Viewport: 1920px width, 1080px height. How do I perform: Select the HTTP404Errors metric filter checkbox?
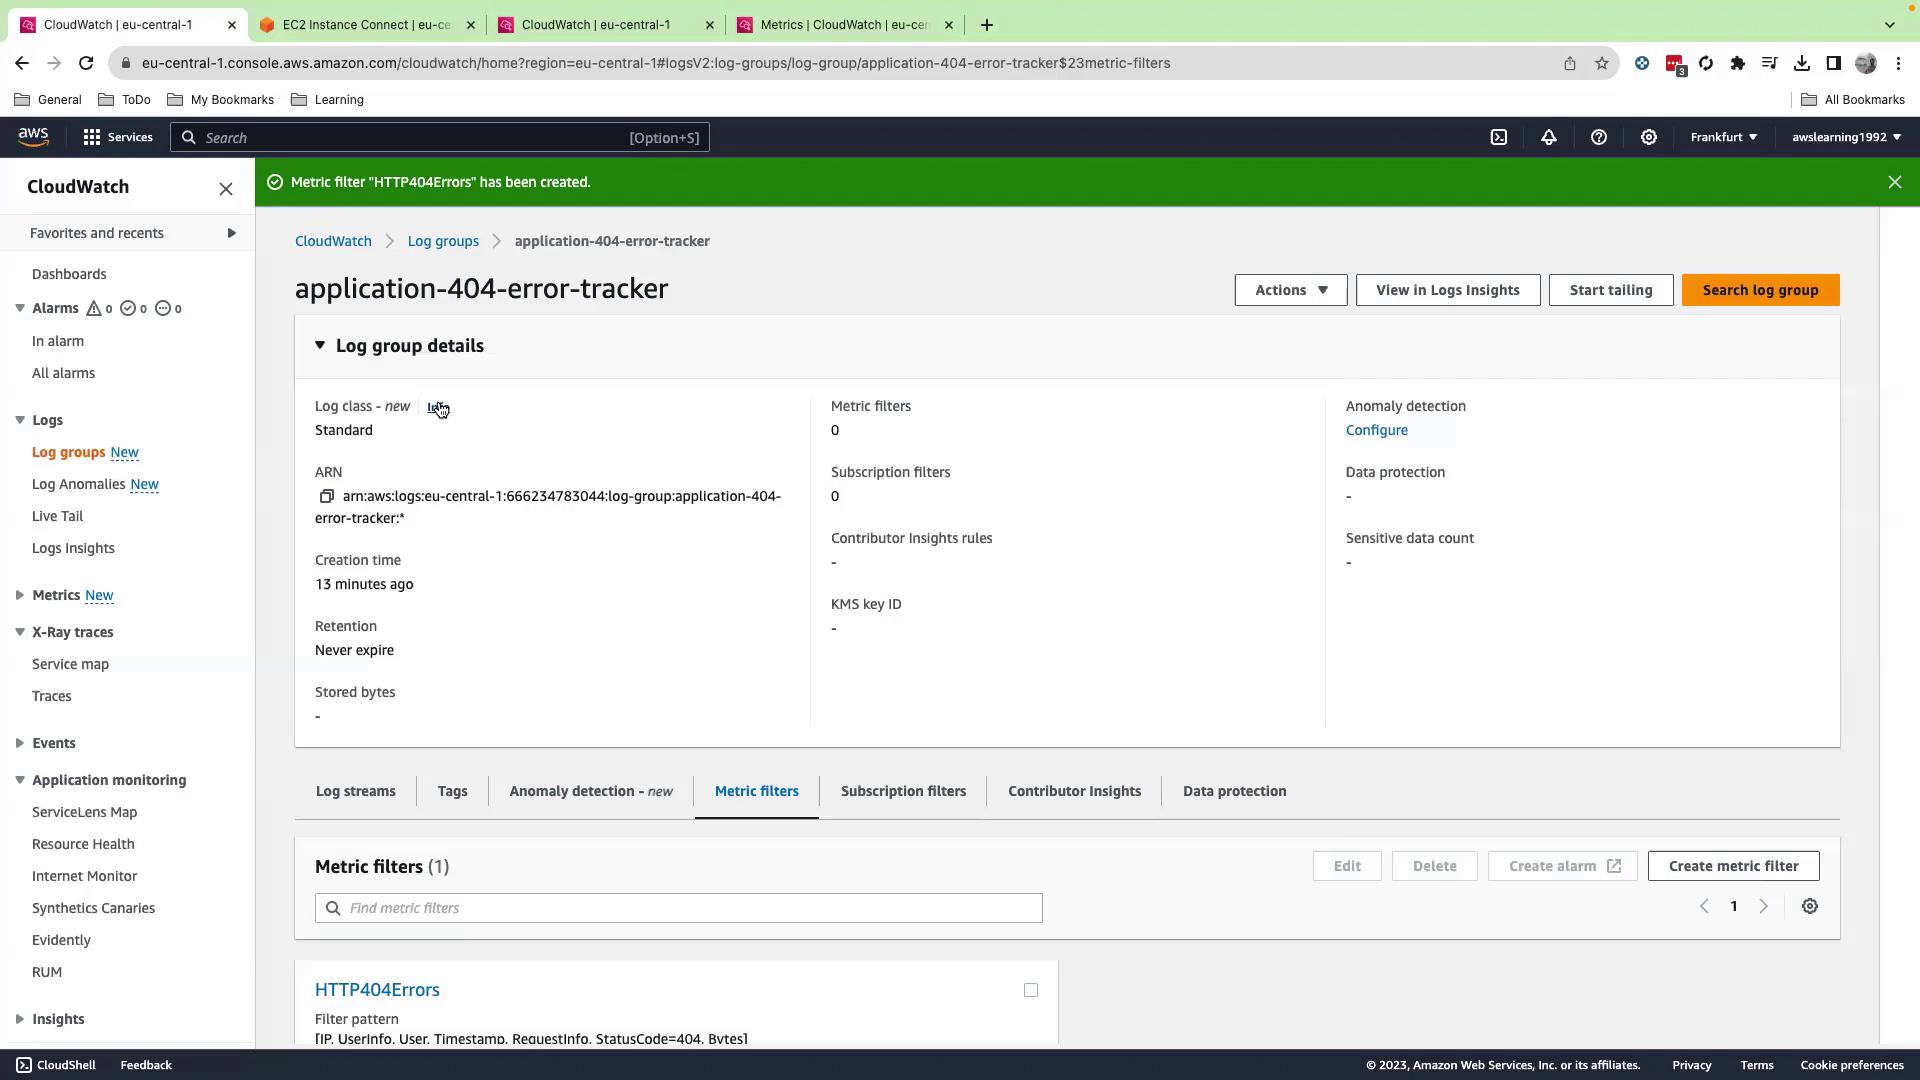[1030, 990]
